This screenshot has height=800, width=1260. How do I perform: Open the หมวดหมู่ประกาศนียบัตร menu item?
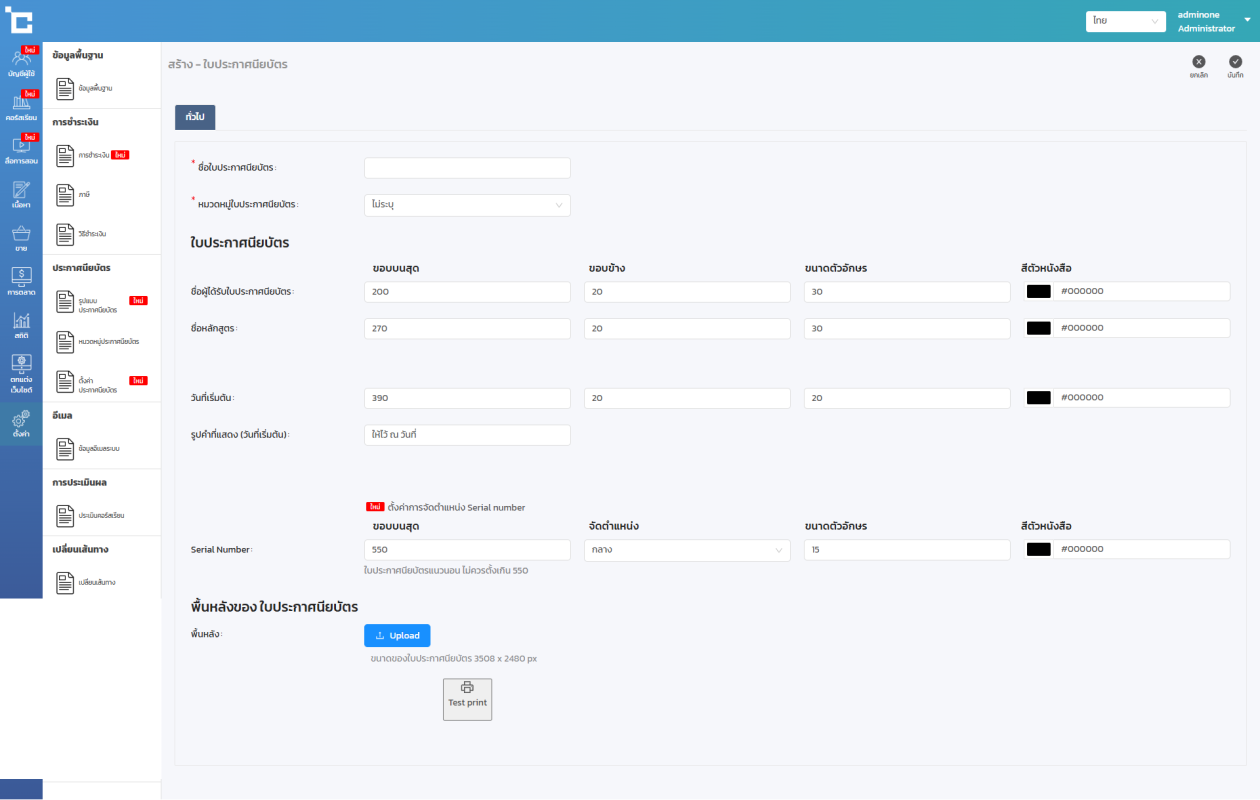100,342
